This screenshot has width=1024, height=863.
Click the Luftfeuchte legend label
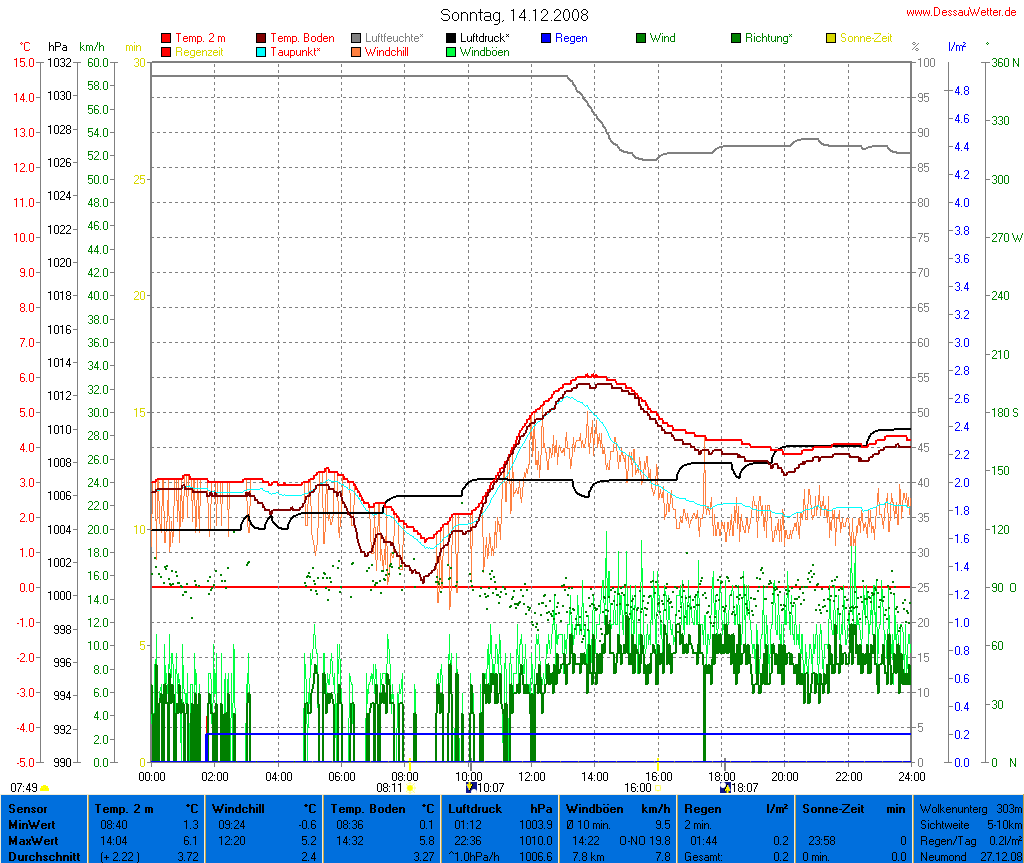pos(394,38)
